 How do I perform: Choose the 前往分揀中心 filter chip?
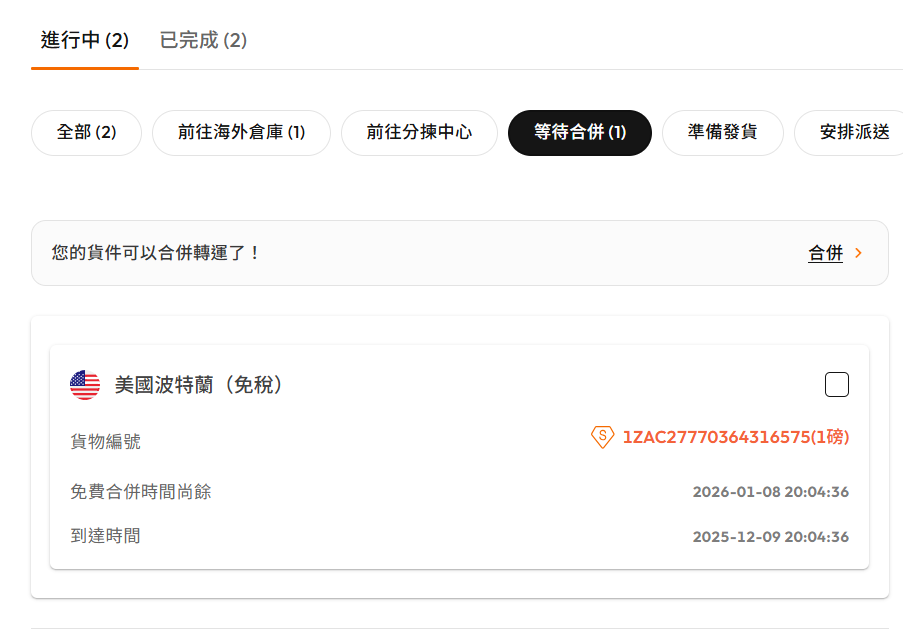tap(419, 132)
